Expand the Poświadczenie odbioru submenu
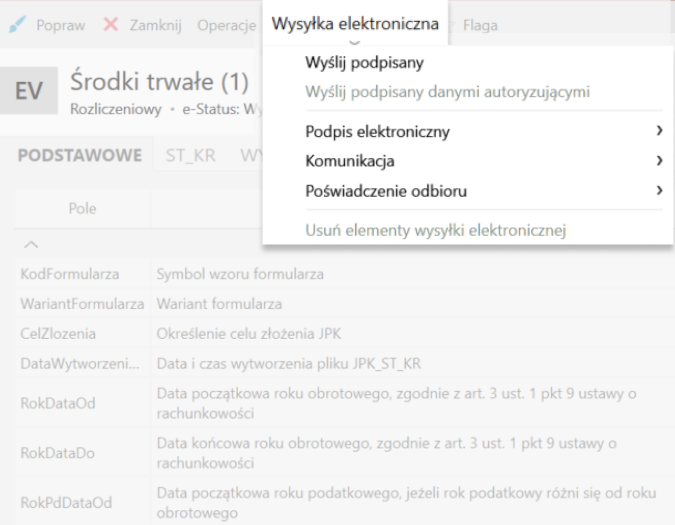The height and width of the screenshot is (525, 675). [x=386, y=190]
